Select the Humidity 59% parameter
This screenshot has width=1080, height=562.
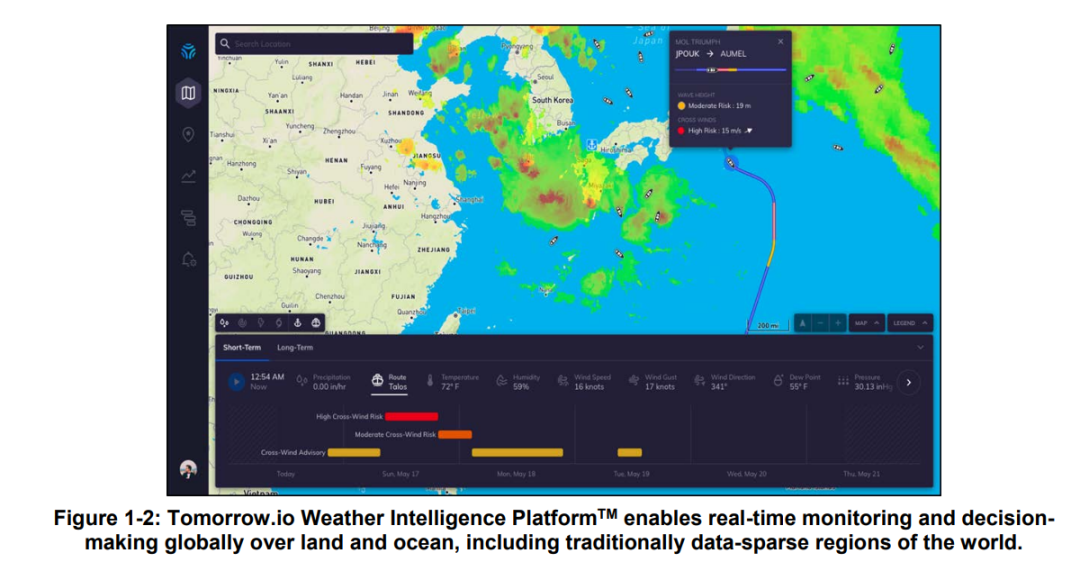[x=518, y=382]
